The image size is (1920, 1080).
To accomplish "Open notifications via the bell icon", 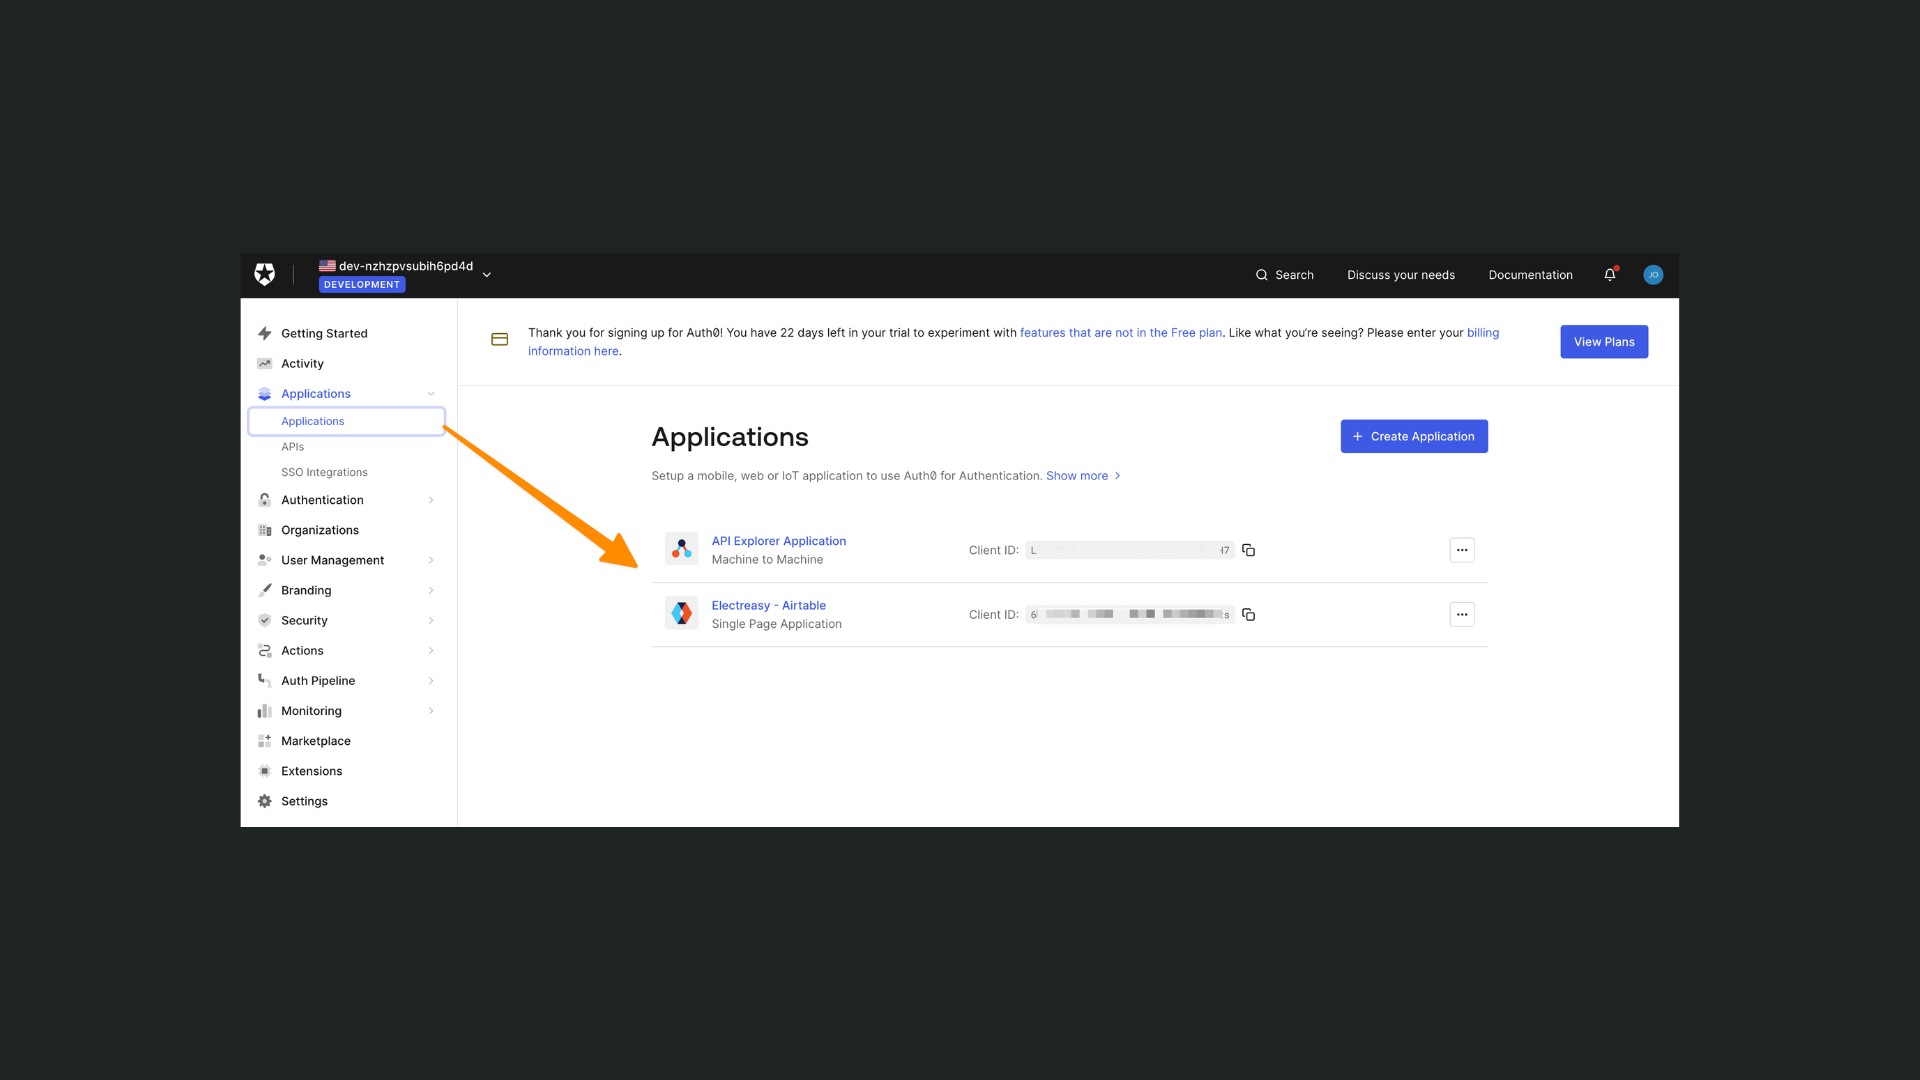I will click(x=1610, y=274).
